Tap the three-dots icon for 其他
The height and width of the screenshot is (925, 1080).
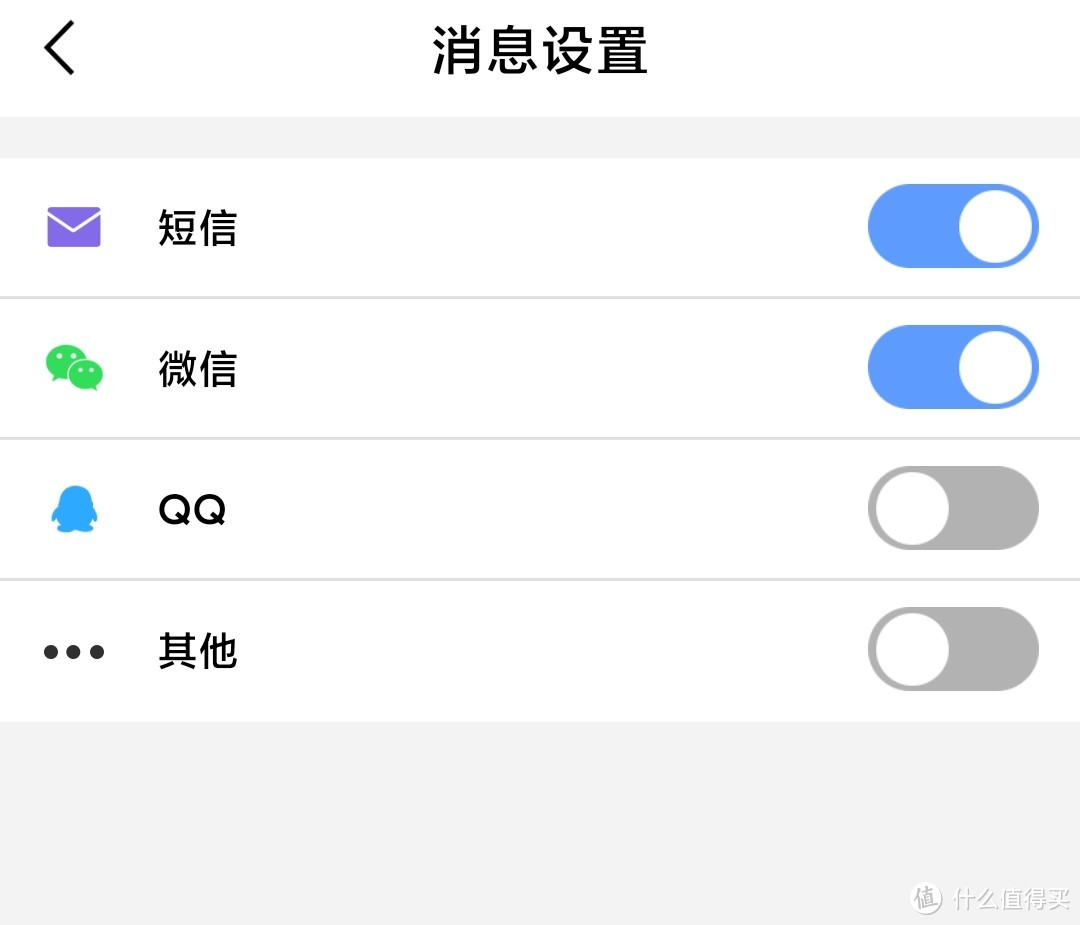pos(74,652)
